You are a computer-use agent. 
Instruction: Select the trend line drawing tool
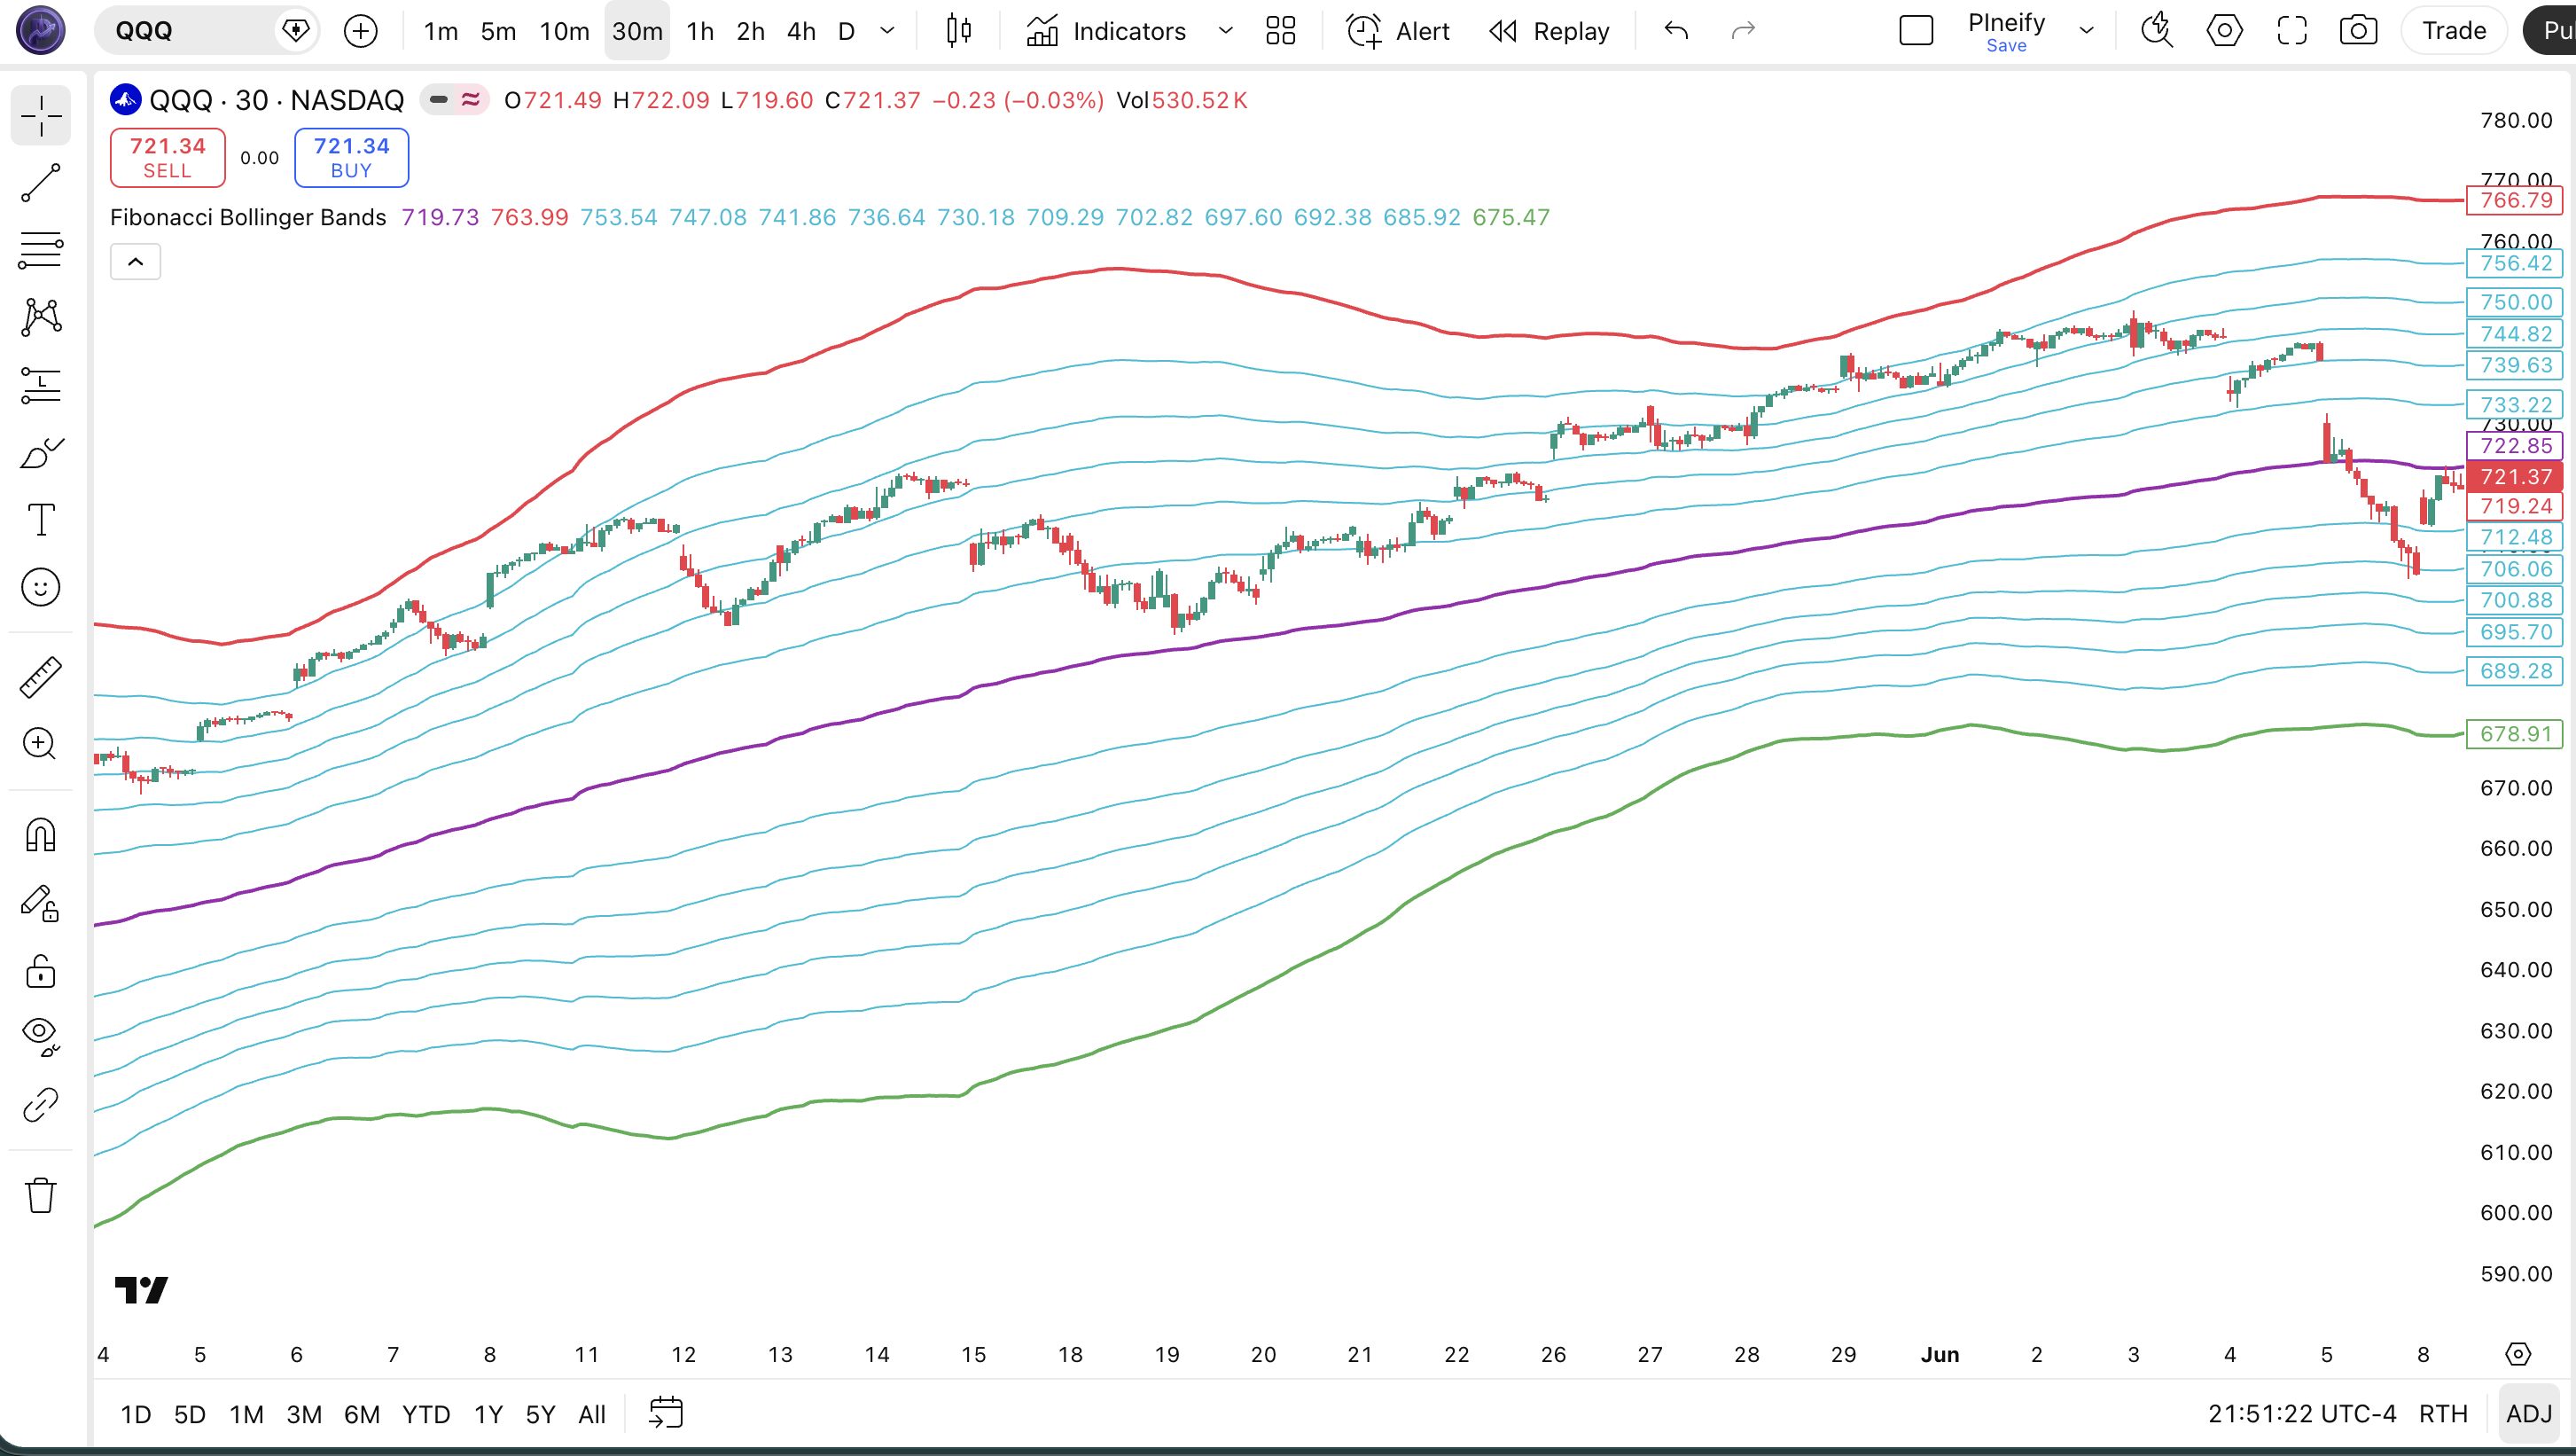[x=41, y=183]
